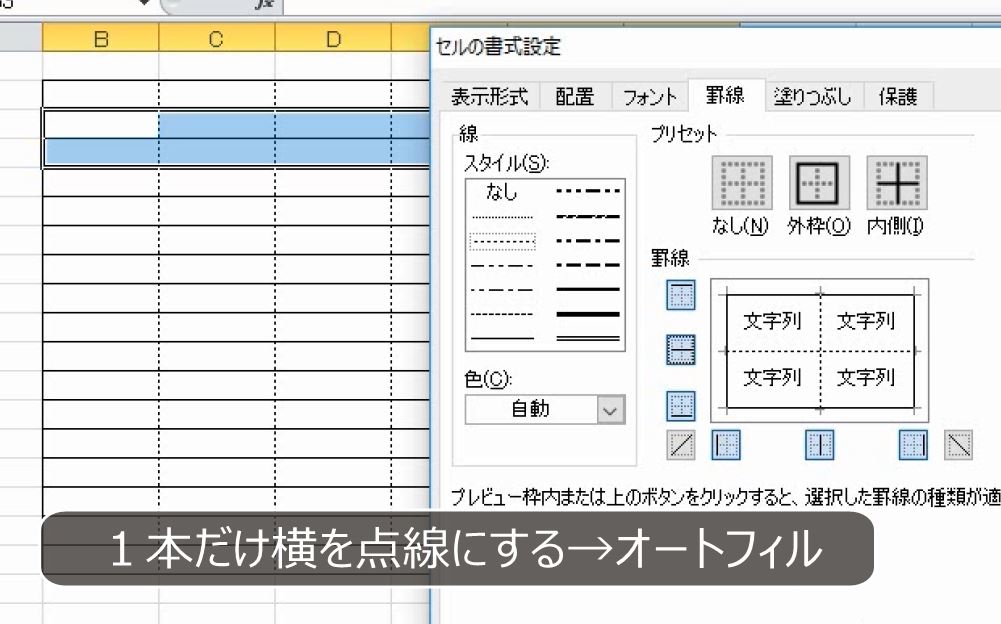Screen dimensions: 1001x624
Task: Apply the 外枠 outline preset
Action: point(818,184)
